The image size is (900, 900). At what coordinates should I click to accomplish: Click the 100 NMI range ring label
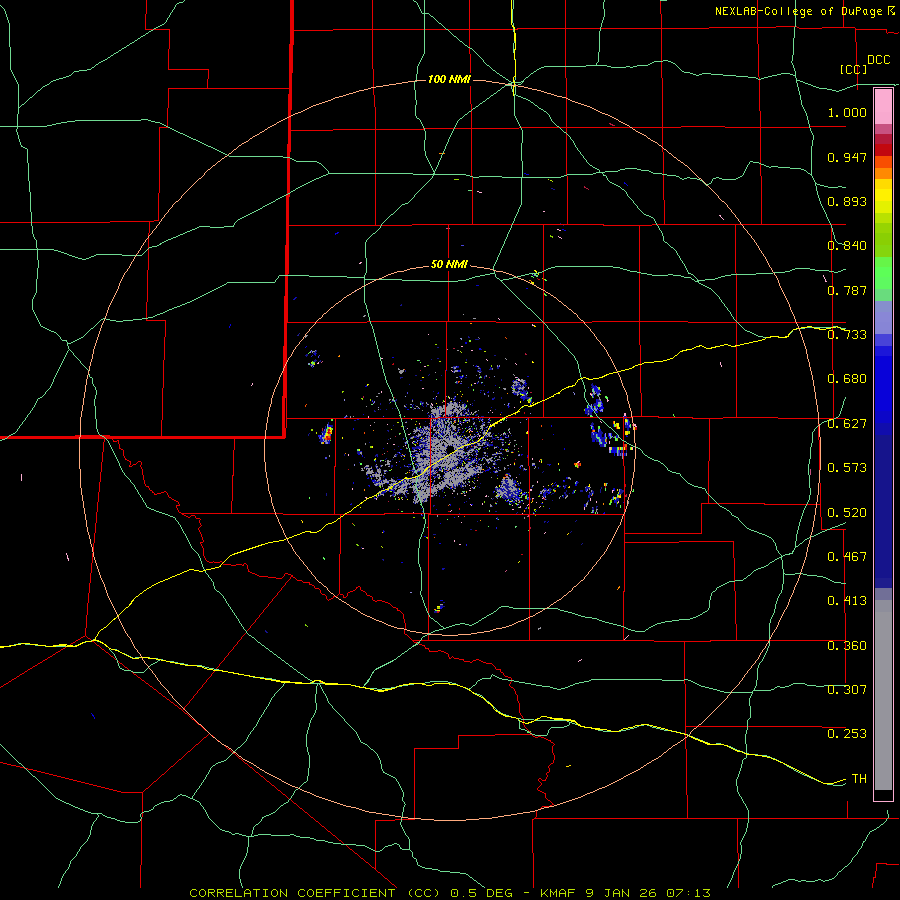pos(449,79)
